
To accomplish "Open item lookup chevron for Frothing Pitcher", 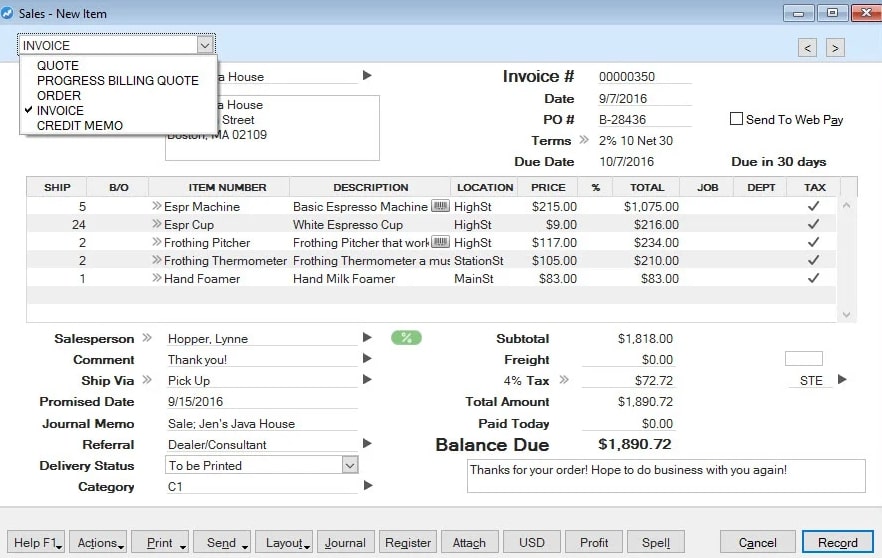I will click(156, 242).
